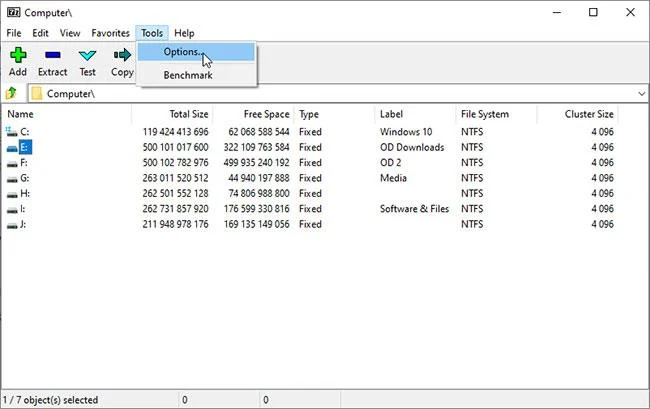This screenshot has width=650, height=409.
Task: Click the Add toolbar icon
Action: point(18,55)
